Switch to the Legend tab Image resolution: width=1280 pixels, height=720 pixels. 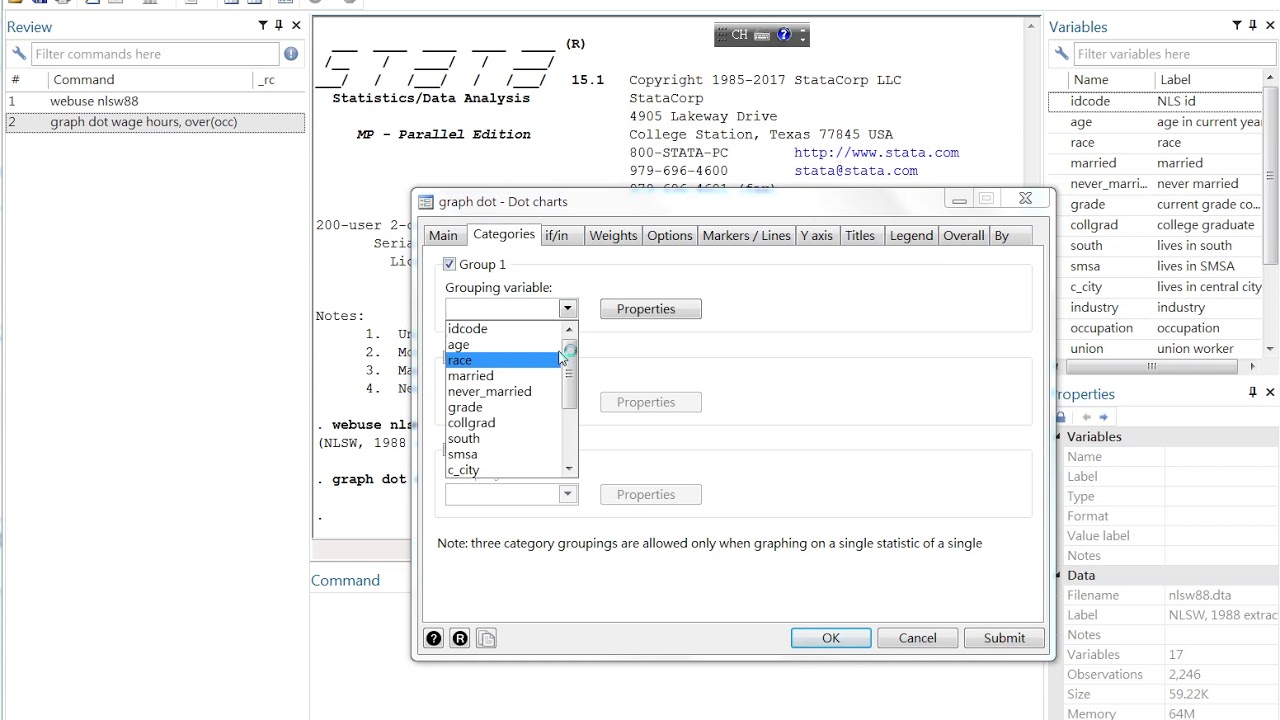click(911, 236)
